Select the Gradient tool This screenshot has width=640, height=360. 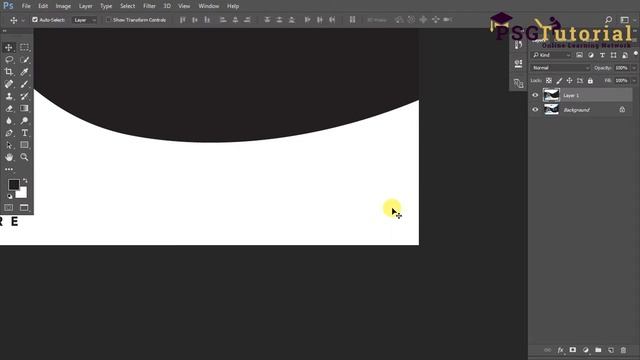click(24, 109)
